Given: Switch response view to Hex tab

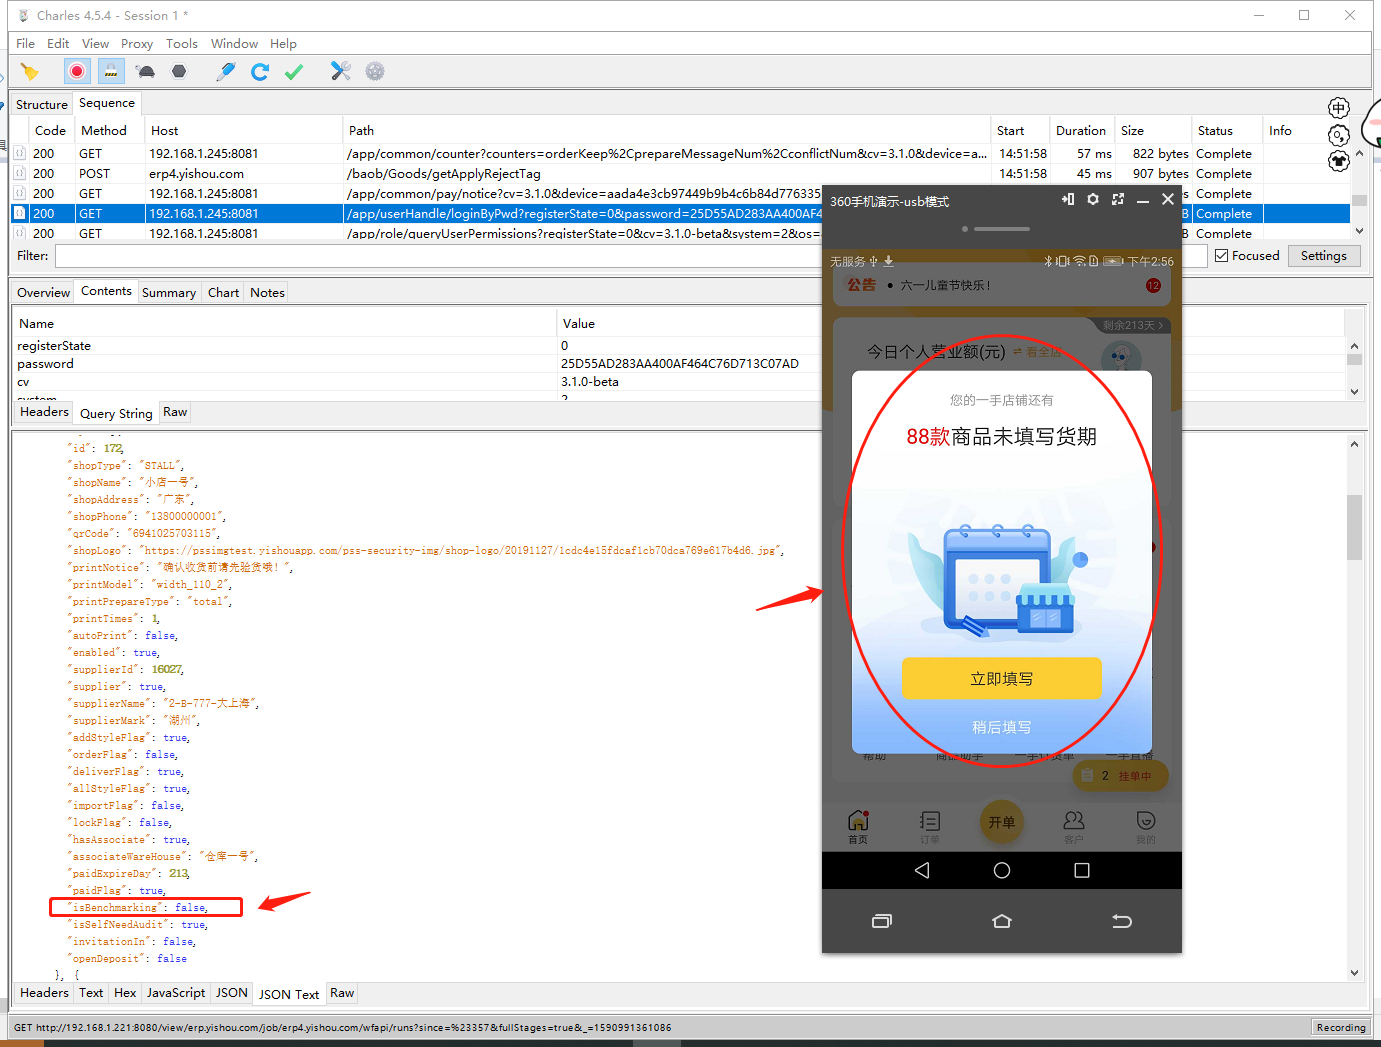Looking at the screenshot, I should pos(125,993).
